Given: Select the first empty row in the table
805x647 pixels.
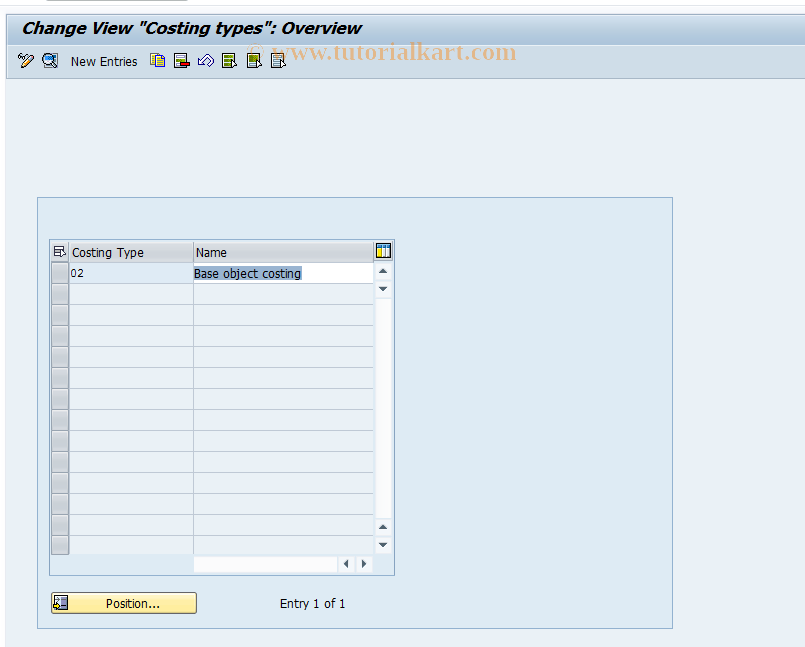Looking at the screenshot, I should 59,293.
